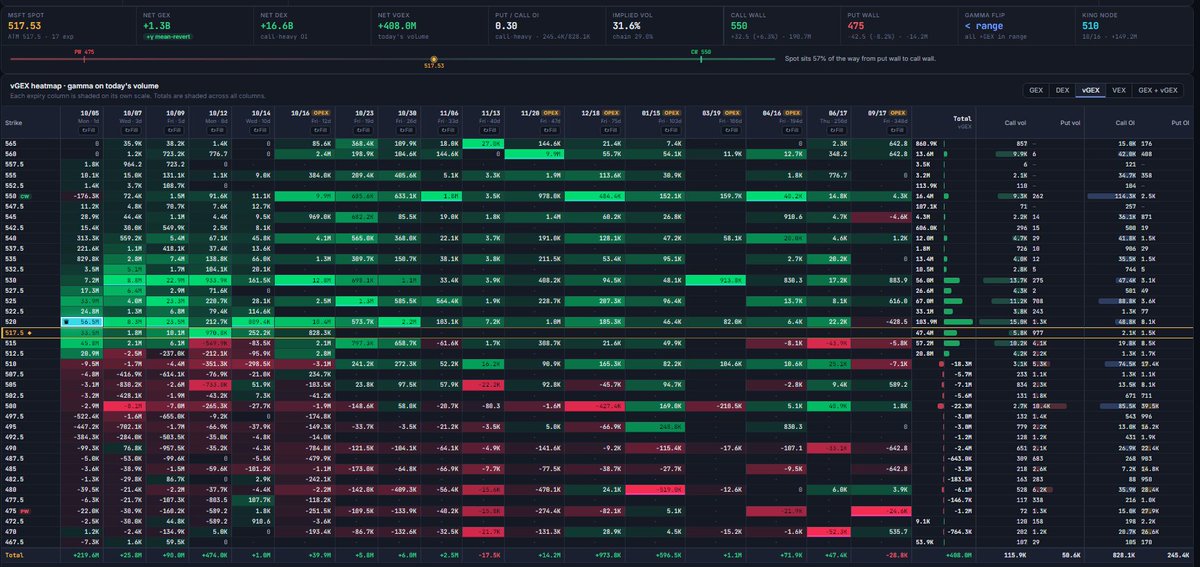This screenshot has height=567, width=1200.
Task: Click the OPEX badge on 10/16 column
Action: [320, 113]
